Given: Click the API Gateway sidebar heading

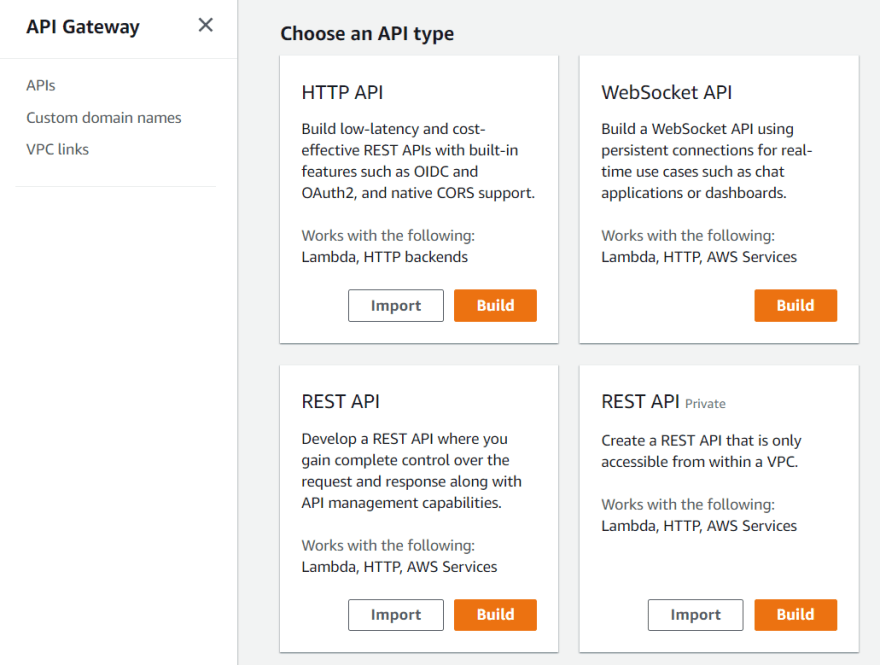Looking at the screenshot, I should pyautogui.click(x=83, y=26).
